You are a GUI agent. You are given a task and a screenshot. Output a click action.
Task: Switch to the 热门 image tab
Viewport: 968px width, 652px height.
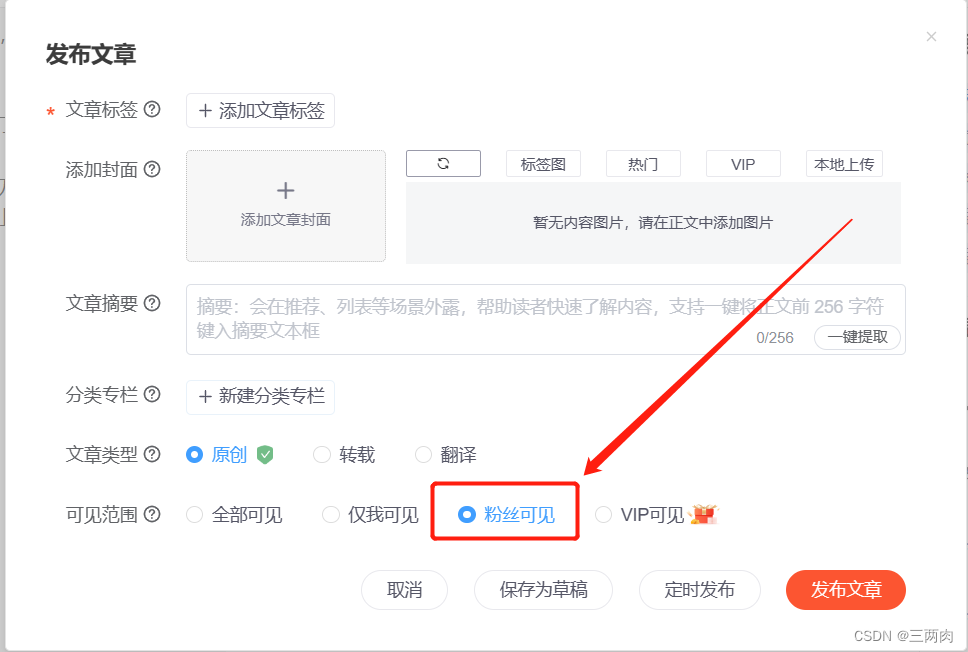pyautogui.click(x=643, y=163)
